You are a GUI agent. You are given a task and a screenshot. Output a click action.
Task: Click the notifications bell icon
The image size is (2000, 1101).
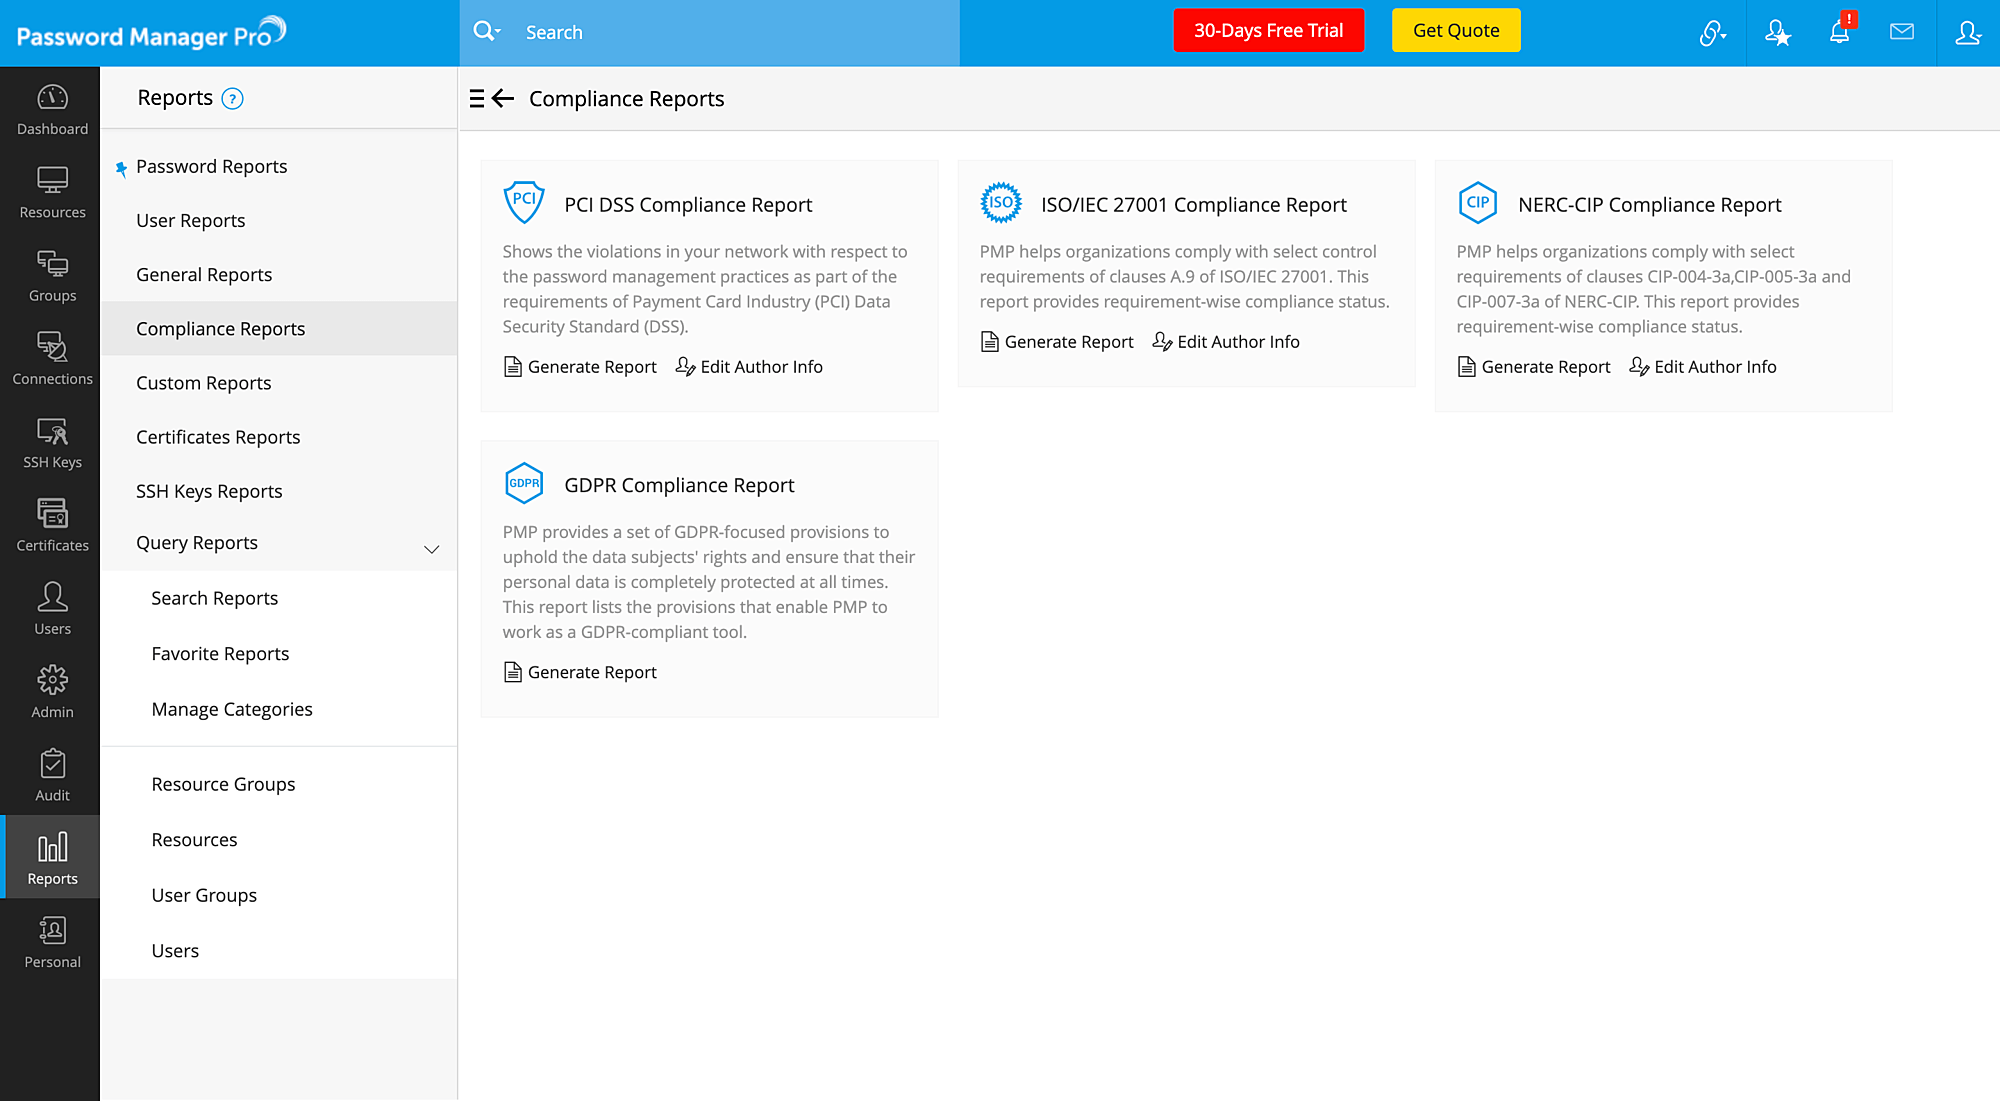(1839, 32)
